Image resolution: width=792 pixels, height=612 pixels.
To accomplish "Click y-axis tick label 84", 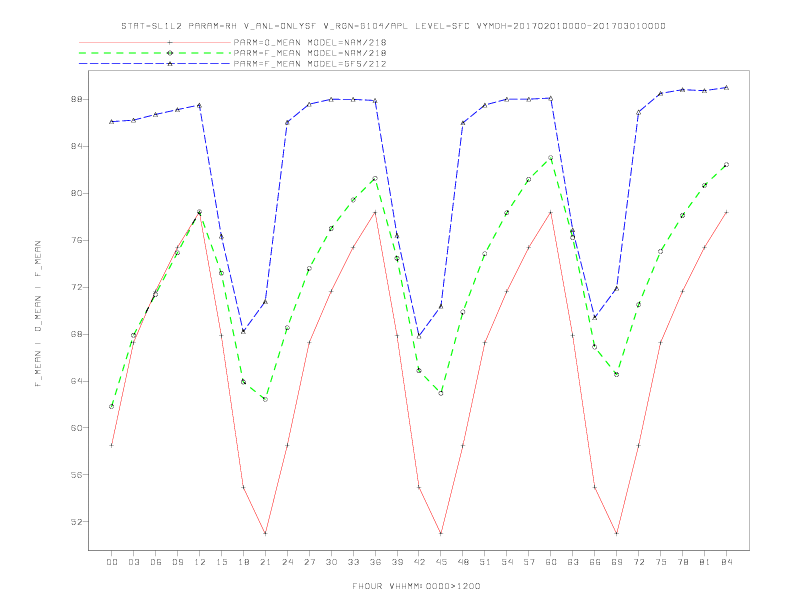I will (x=76, y=146).
